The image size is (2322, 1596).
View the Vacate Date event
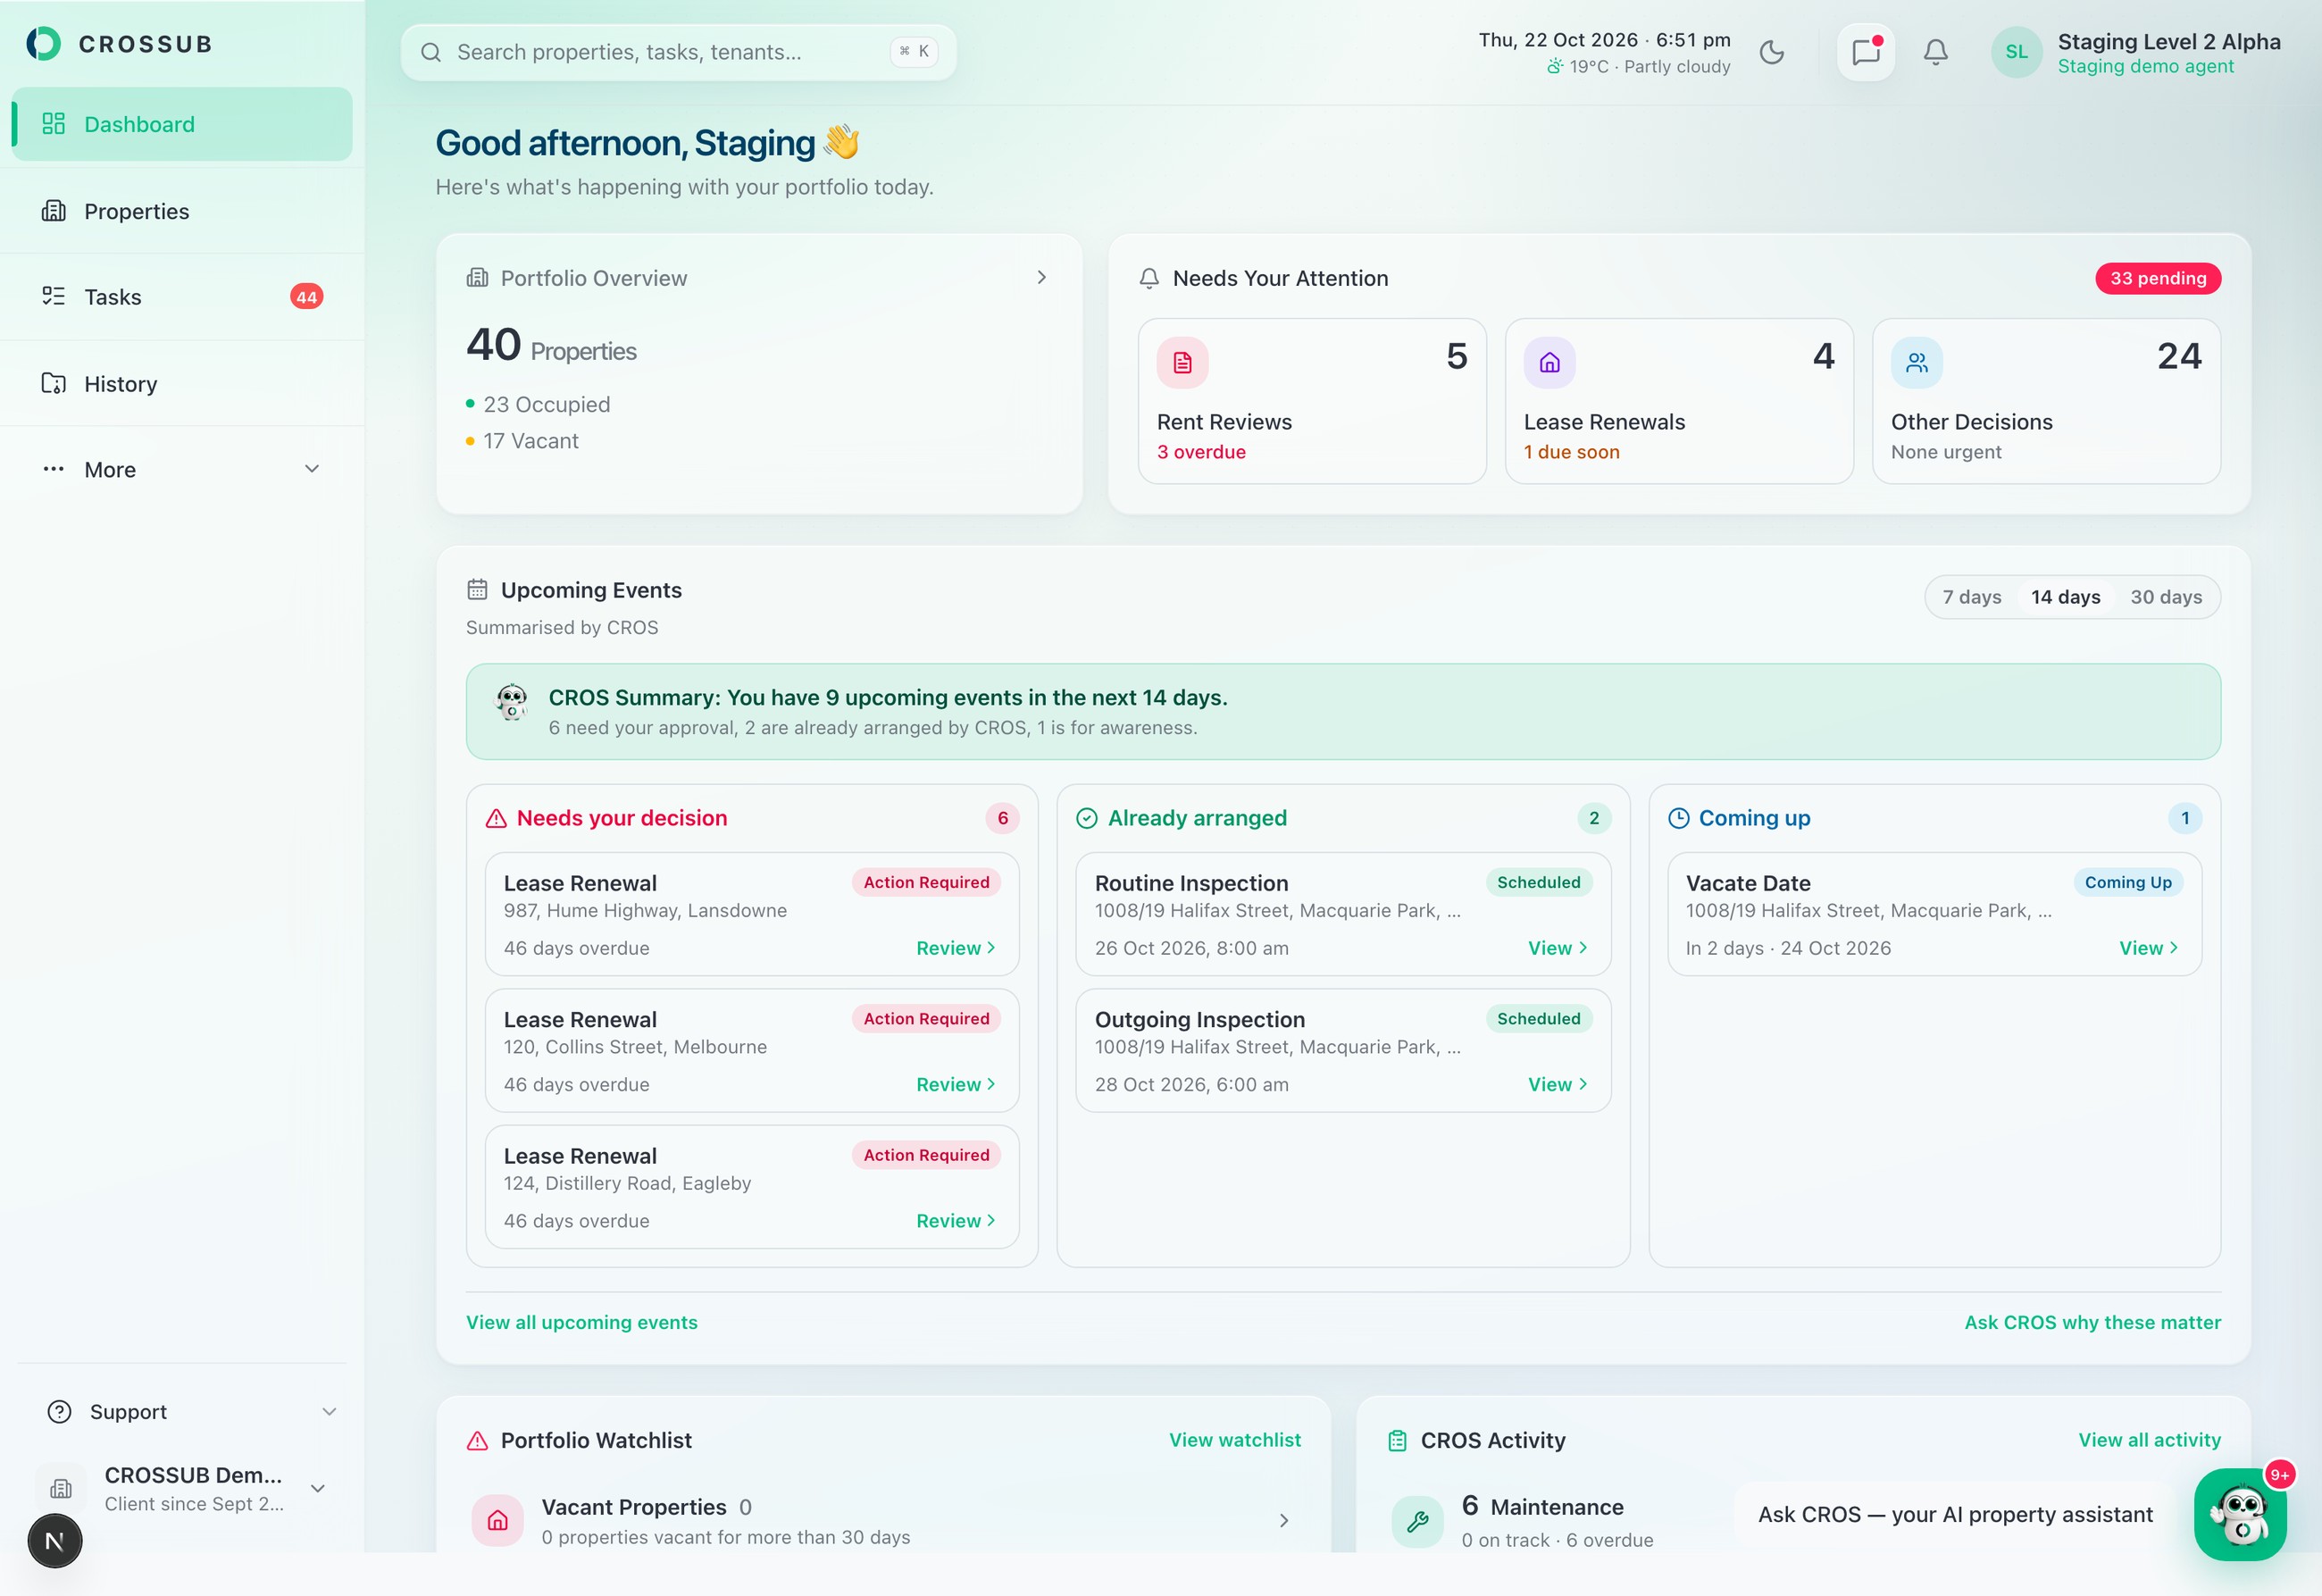(2149, 948)
